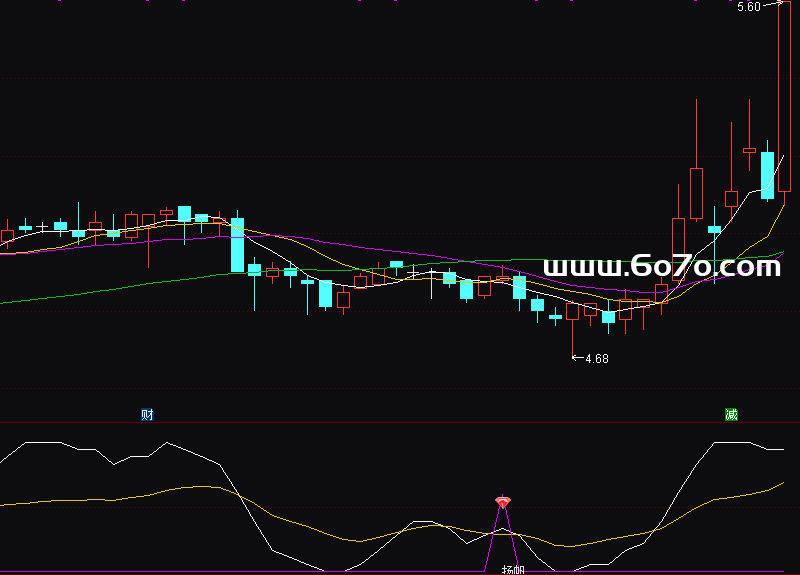Select the red candlestick at the 4.68 low
Image resolution: width=800 pixels, height=575 pixels.
[573, 312]
